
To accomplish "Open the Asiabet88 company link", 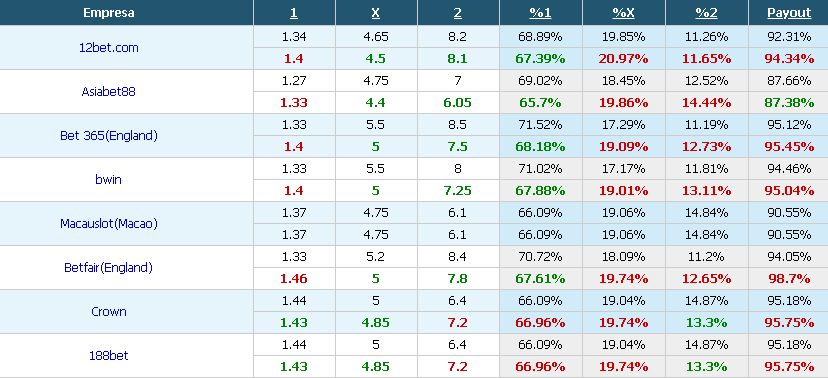I will [108, 91].
